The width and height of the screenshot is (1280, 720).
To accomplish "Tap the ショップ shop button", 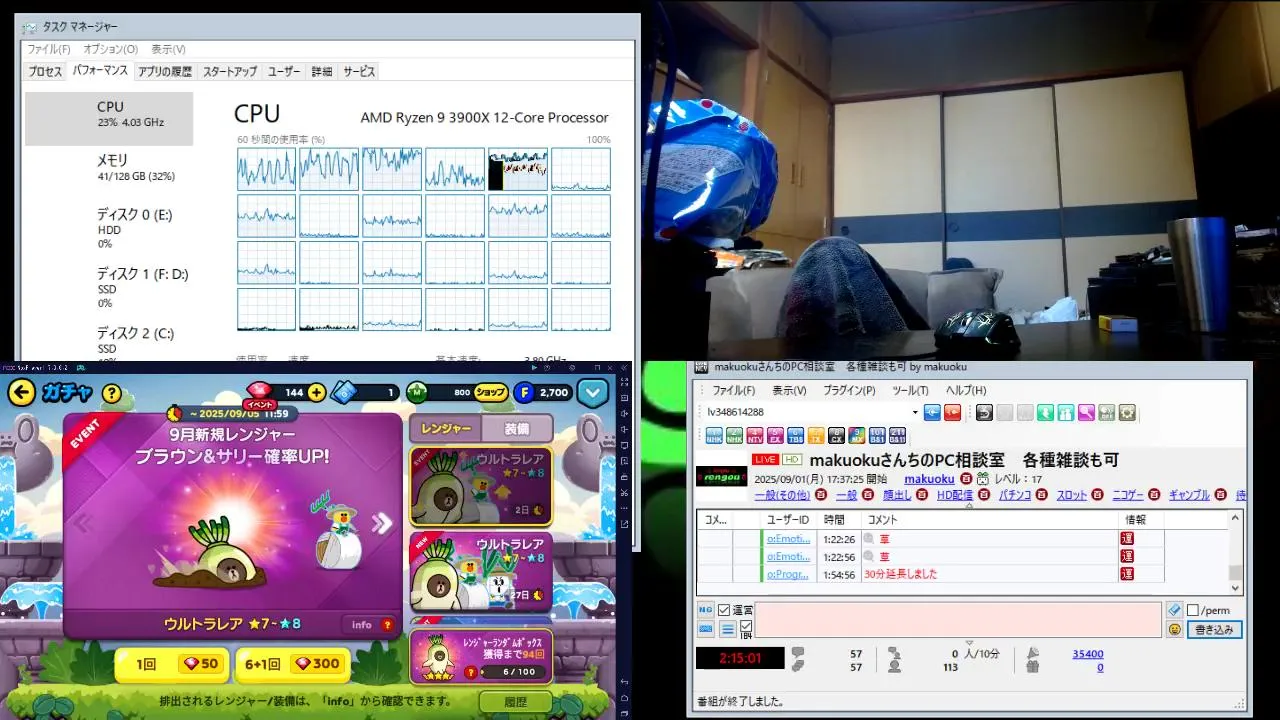I will (x=490, y=393).
